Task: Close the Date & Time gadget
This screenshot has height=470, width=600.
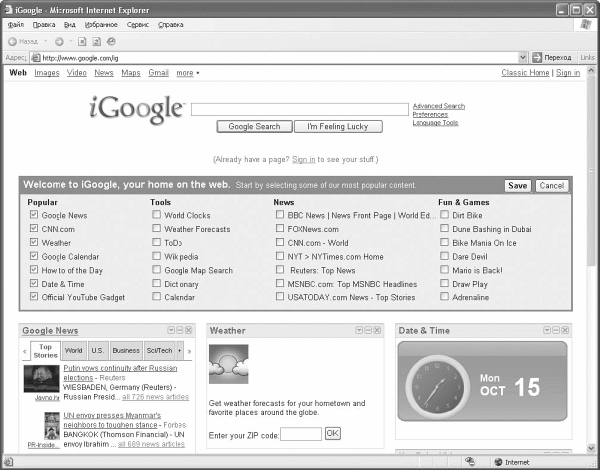Action: [x=567, y=330]
